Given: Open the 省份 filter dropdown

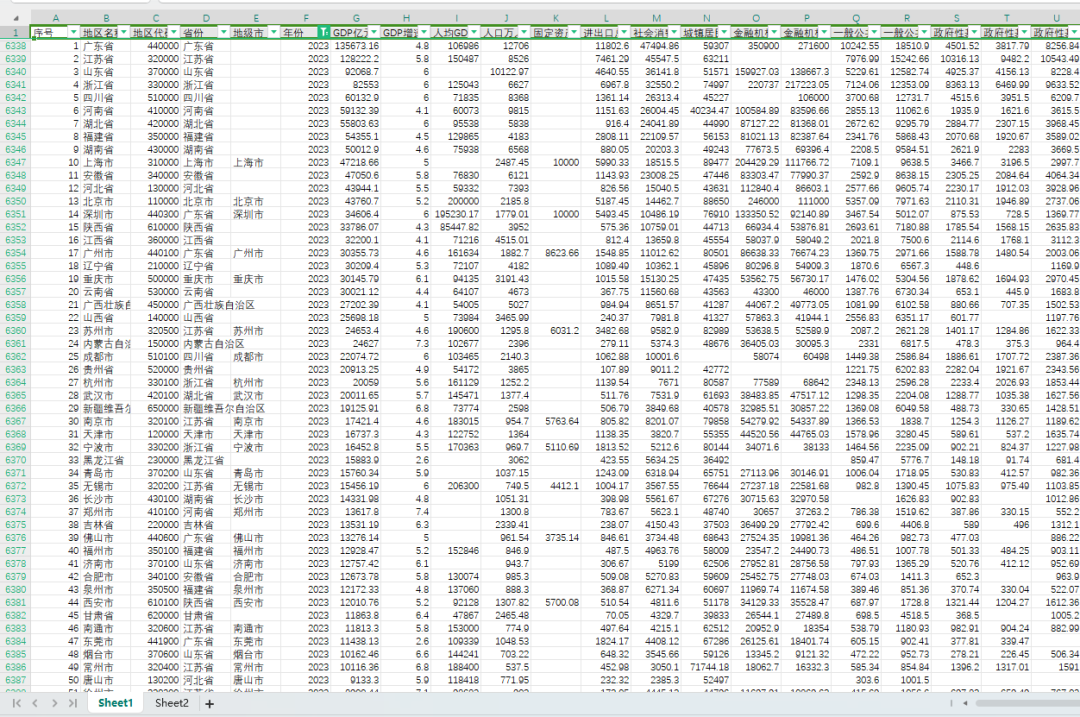Looking at the screenshot, I should [224, 32].
